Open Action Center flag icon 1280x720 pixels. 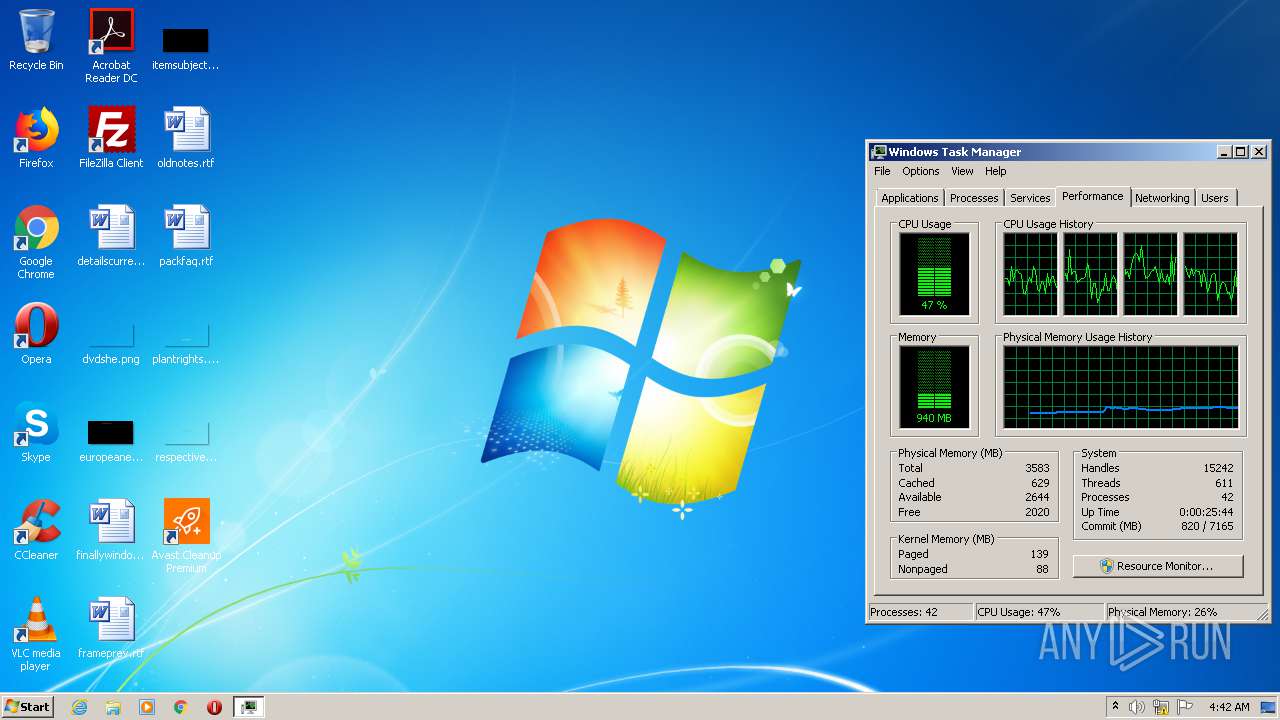tap(1185, 707)
